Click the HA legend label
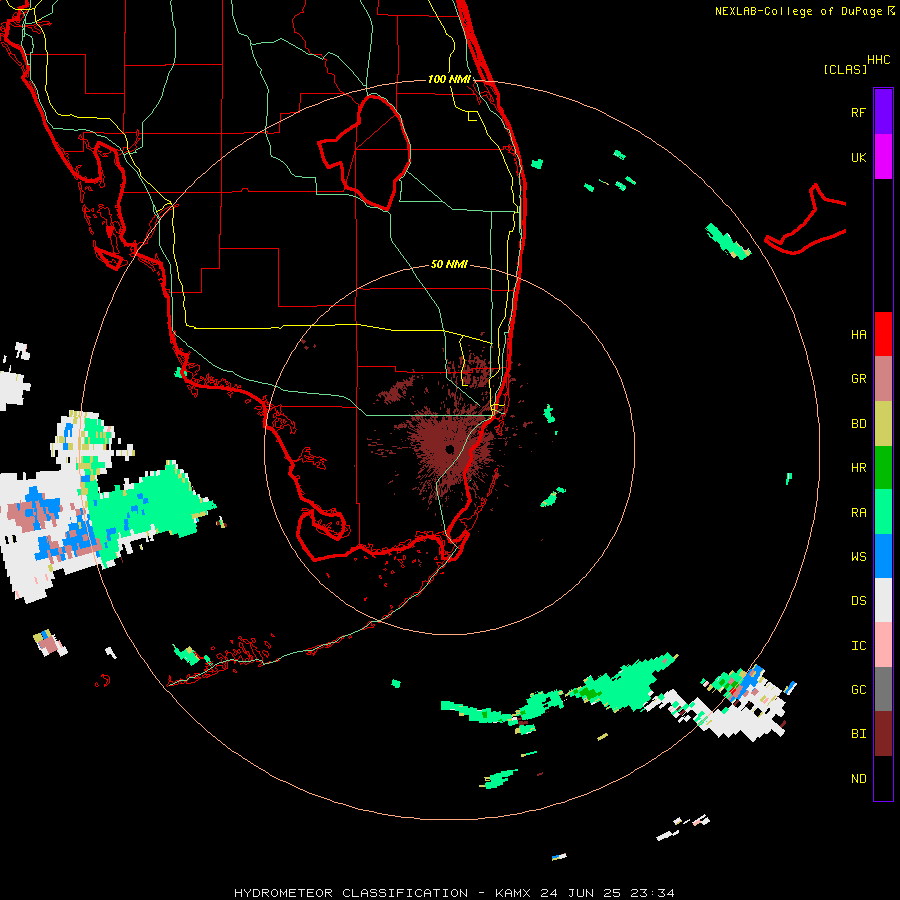900x900 pixels. point(858,335)
